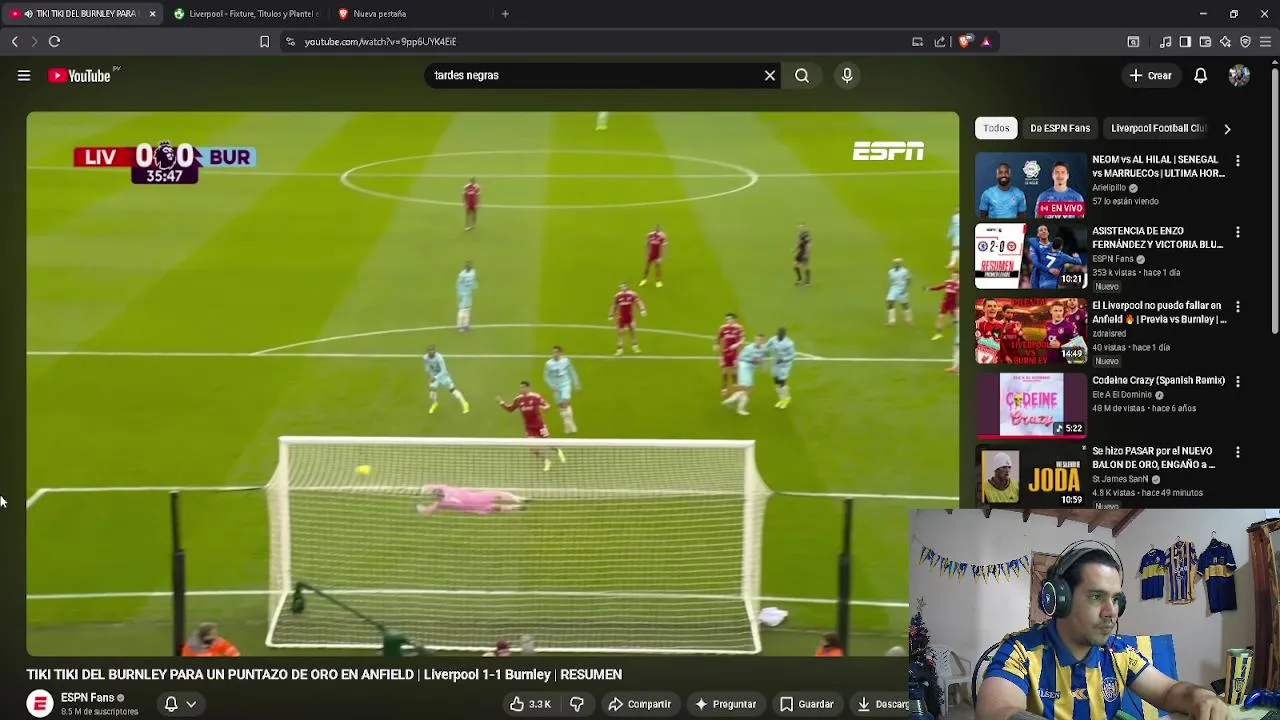Image resolution: width=1280 pixels, height=720 pixels.
Task: Switch to the Liverpool Fixture tab
Action: (x=247, y=13)
